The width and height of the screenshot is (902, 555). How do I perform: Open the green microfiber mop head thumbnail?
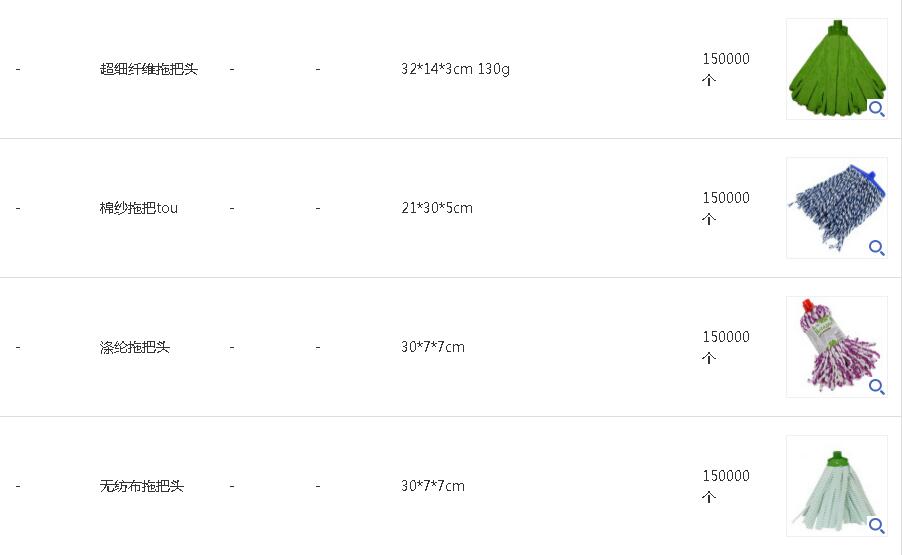coord(830,65)
